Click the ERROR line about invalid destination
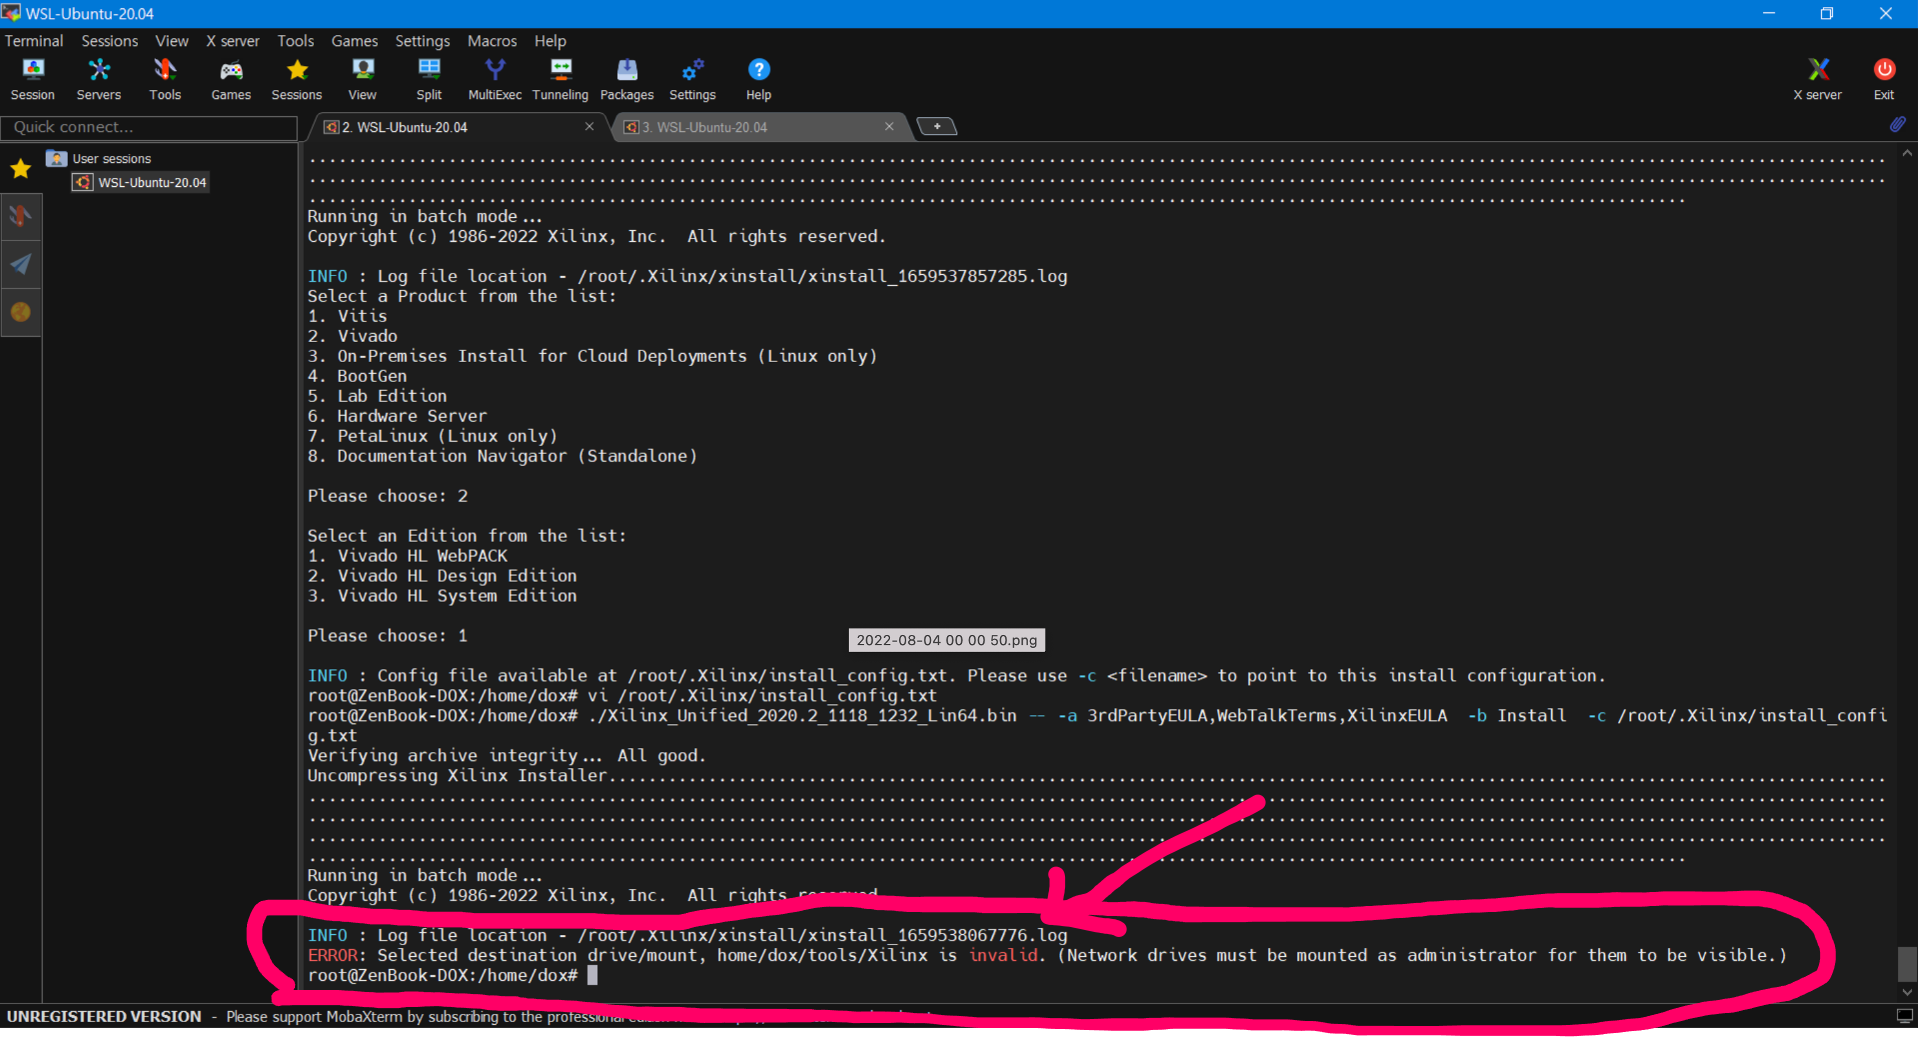Image resolution: width=1920 pixels, height=1046 pixels. pos(1047,955)
